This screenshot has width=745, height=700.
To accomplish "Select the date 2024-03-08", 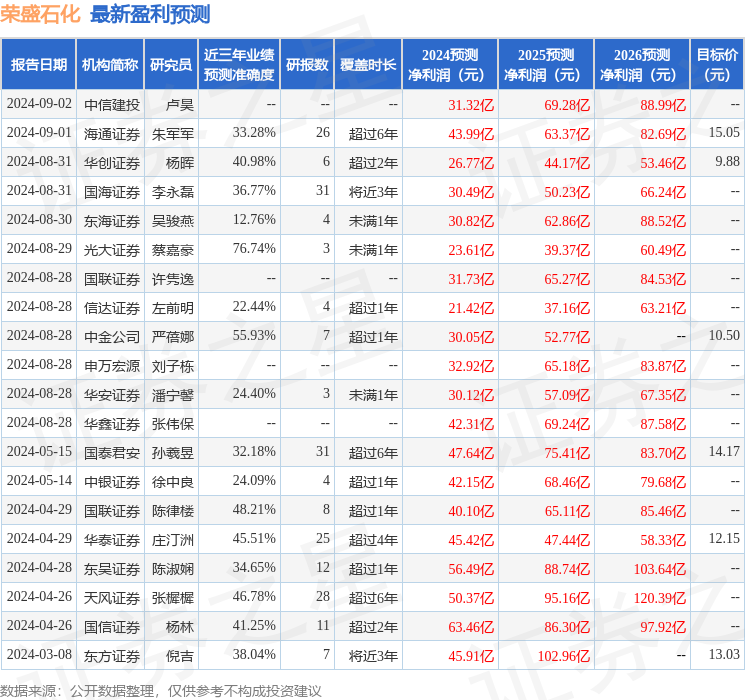I will pyautogui.click(x=39, y=654).
